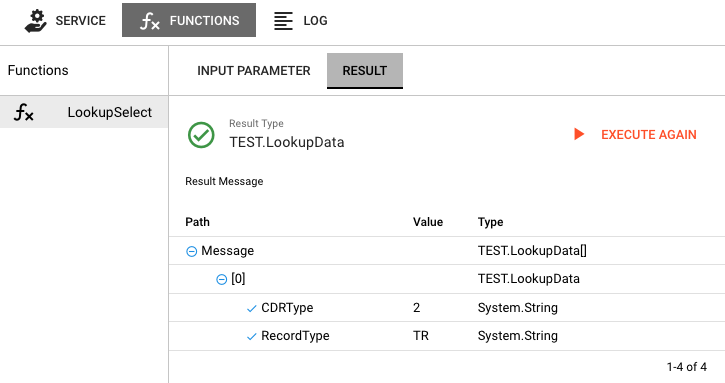Select the RESULT tab
This screenshot has width=725, height=383.
point(365,71)
